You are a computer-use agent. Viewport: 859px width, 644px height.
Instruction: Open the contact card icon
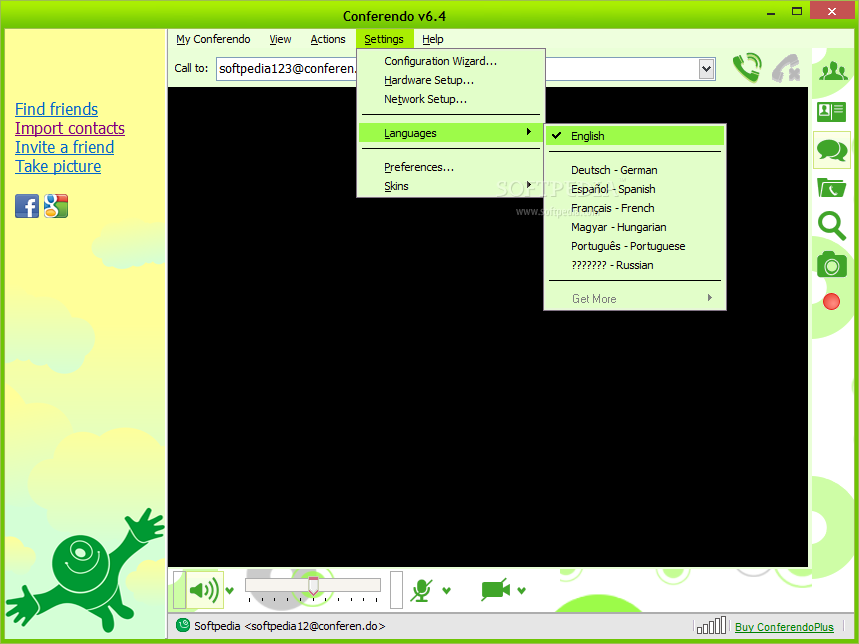831,112
